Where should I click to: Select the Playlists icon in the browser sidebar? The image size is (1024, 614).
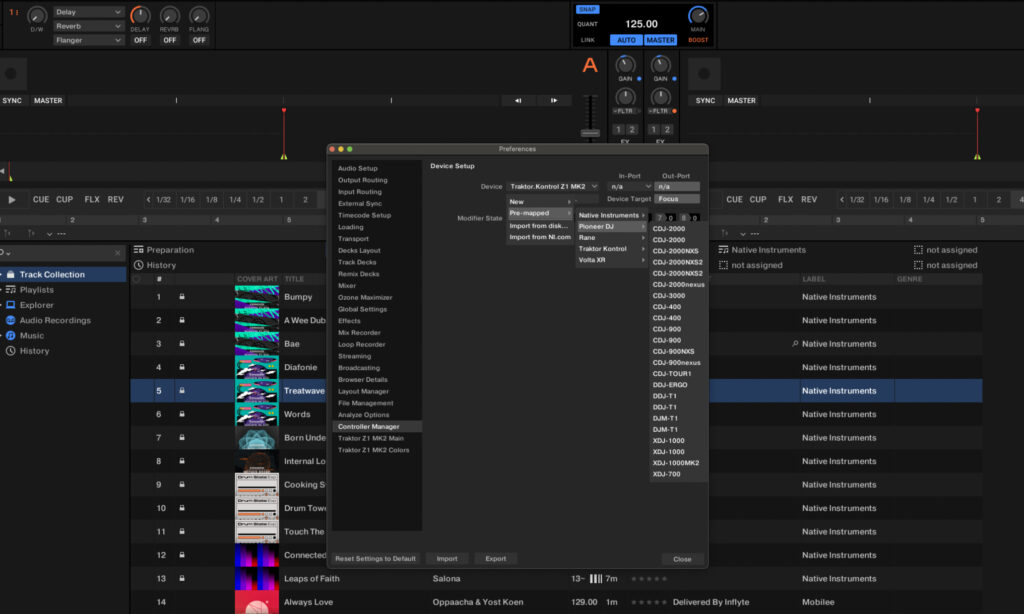(9, 289)
